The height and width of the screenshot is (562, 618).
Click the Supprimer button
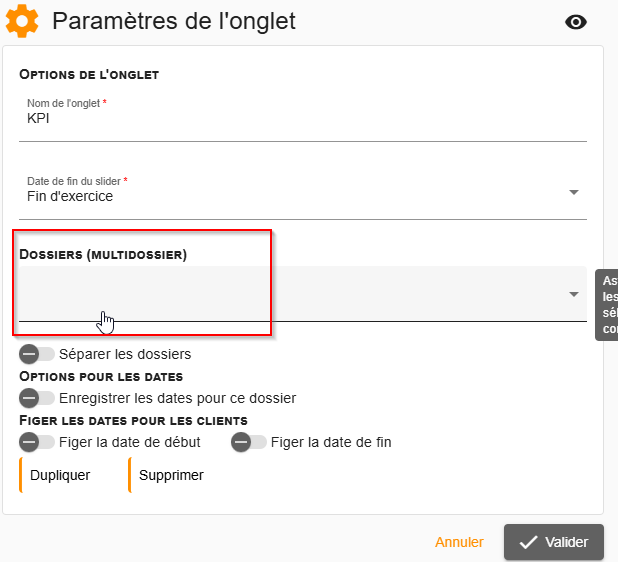tap(167, 475)
